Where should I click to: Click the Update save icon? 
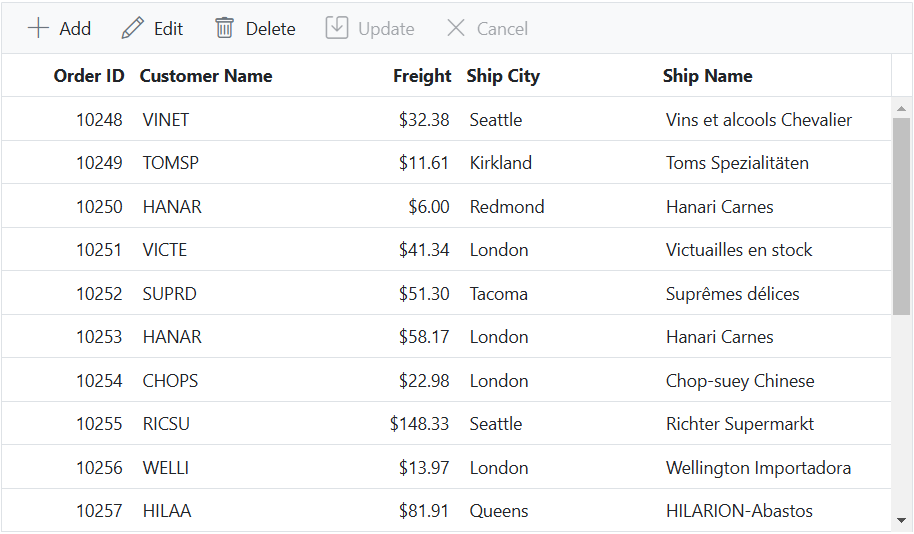pos(337,28)
